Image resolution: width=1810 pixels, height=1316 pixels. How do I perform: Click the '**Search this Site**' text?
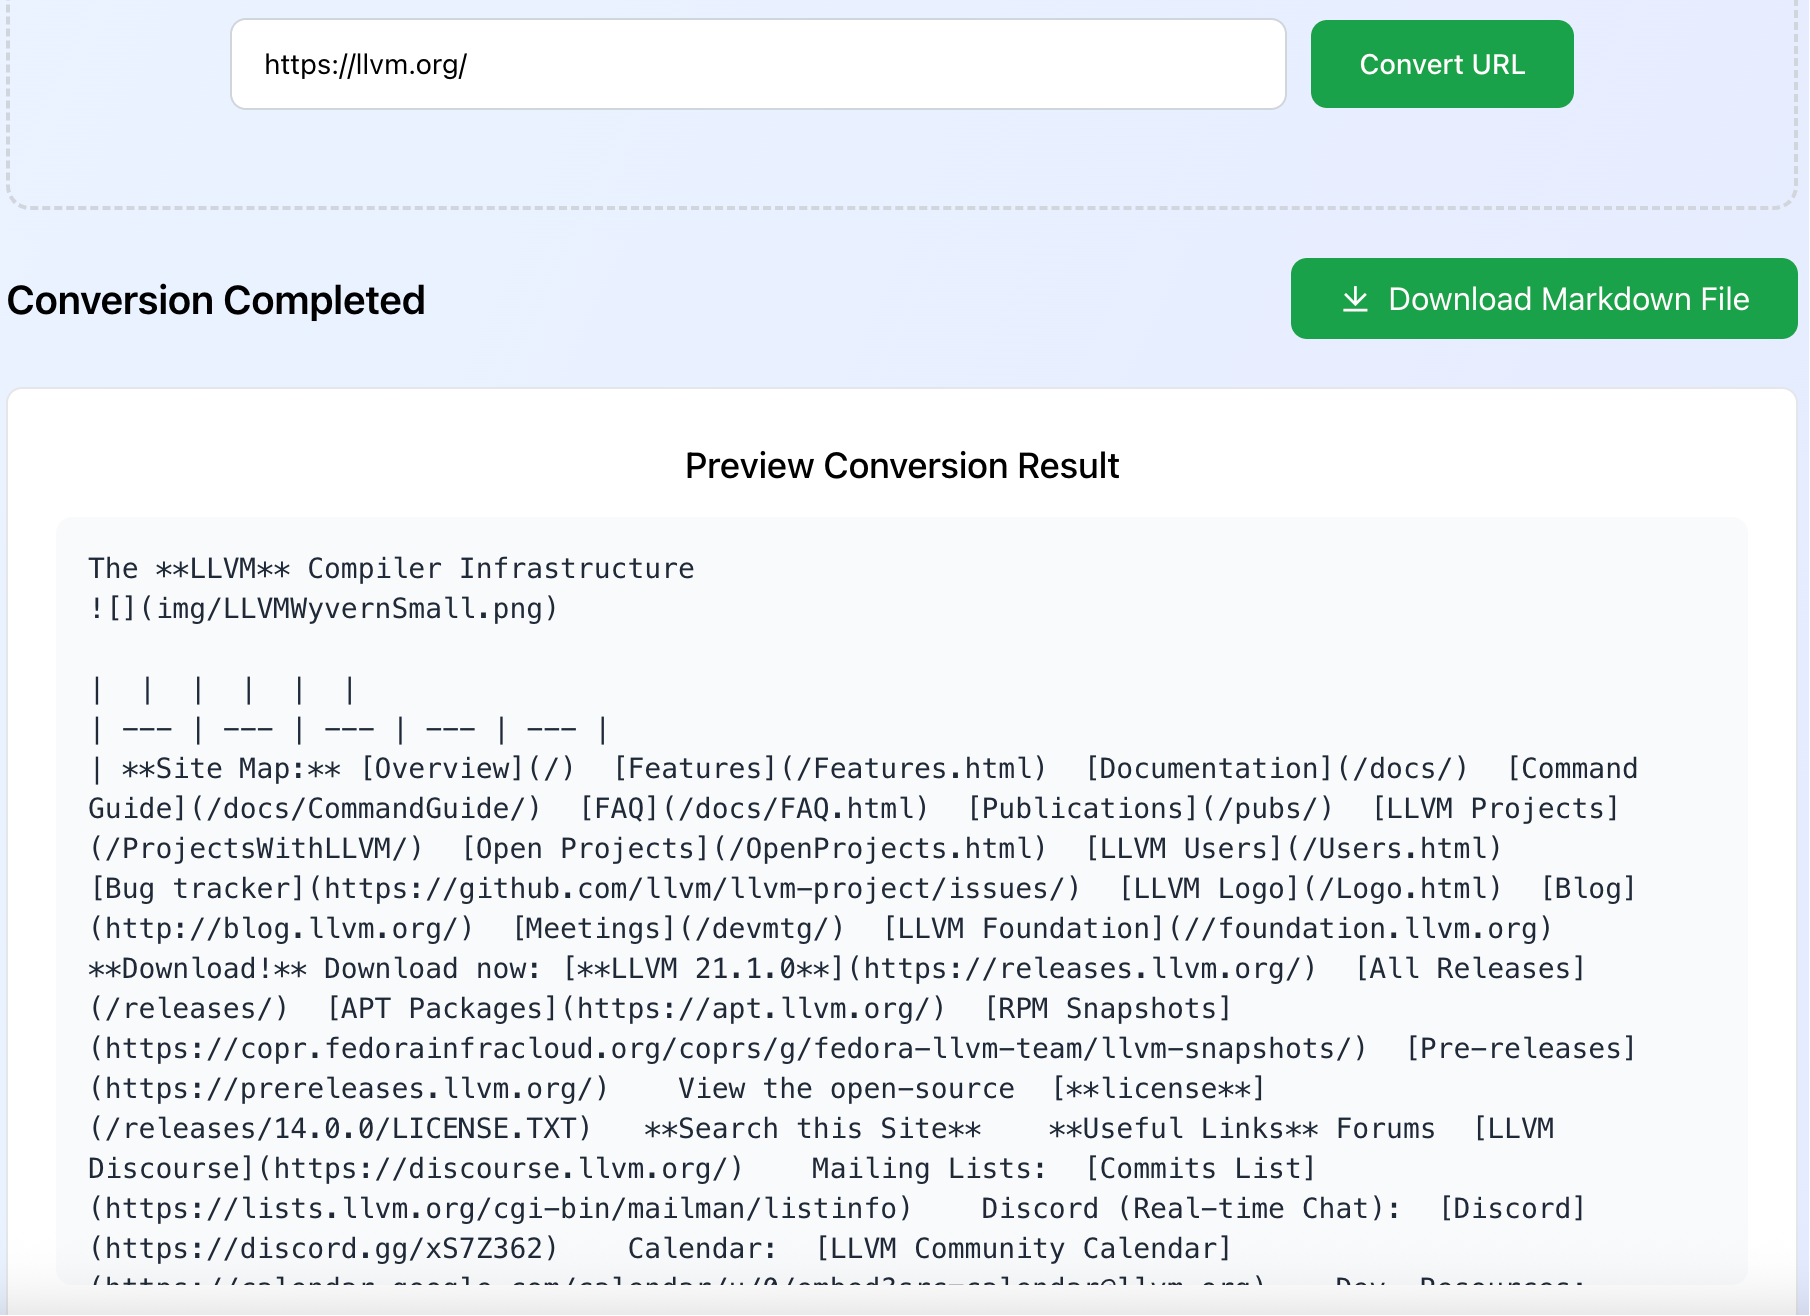tap(813, 1128)
